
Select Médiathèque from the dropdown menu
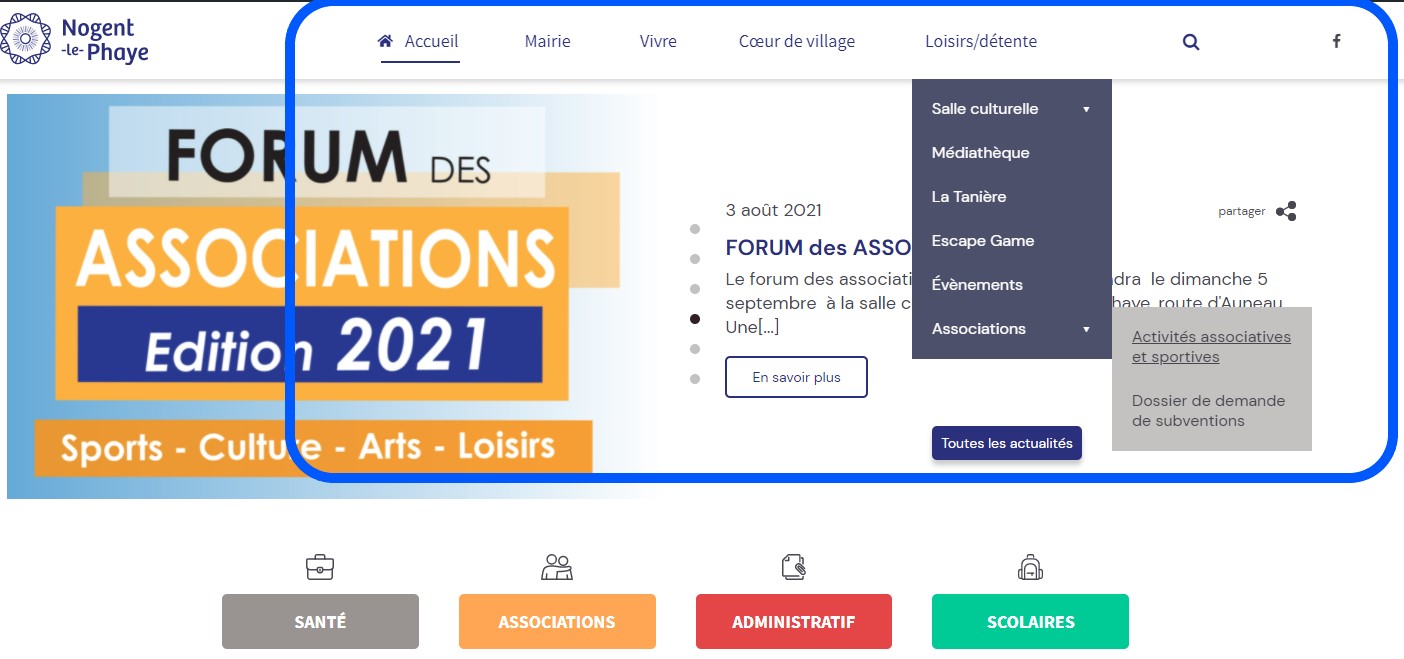(x=980, y=153)
